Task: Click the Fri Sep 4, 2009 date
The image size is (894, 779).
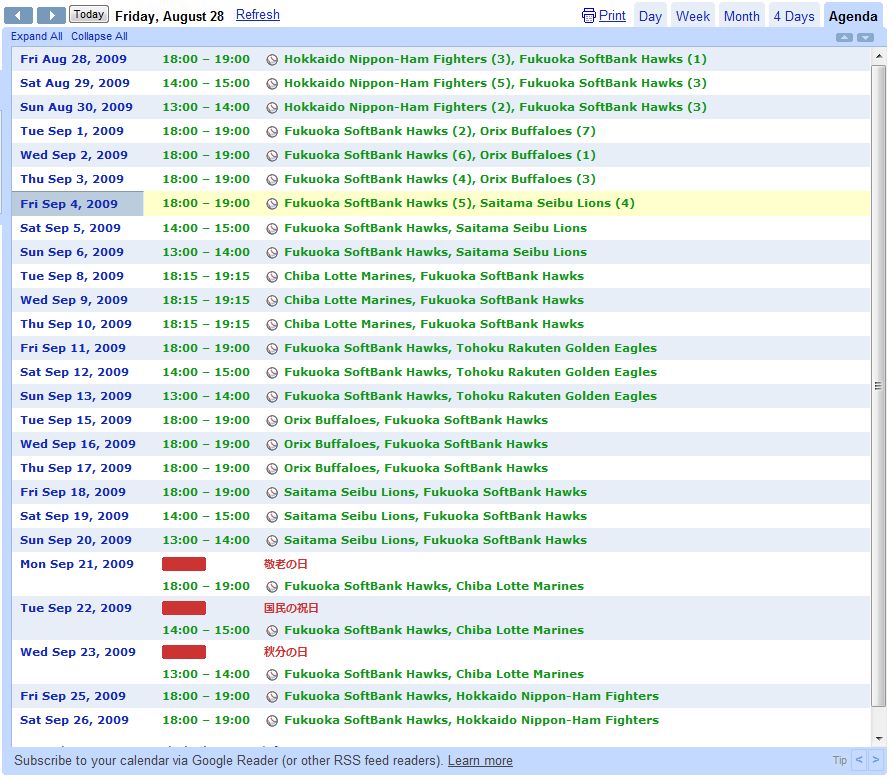Action: pos(69,204)
